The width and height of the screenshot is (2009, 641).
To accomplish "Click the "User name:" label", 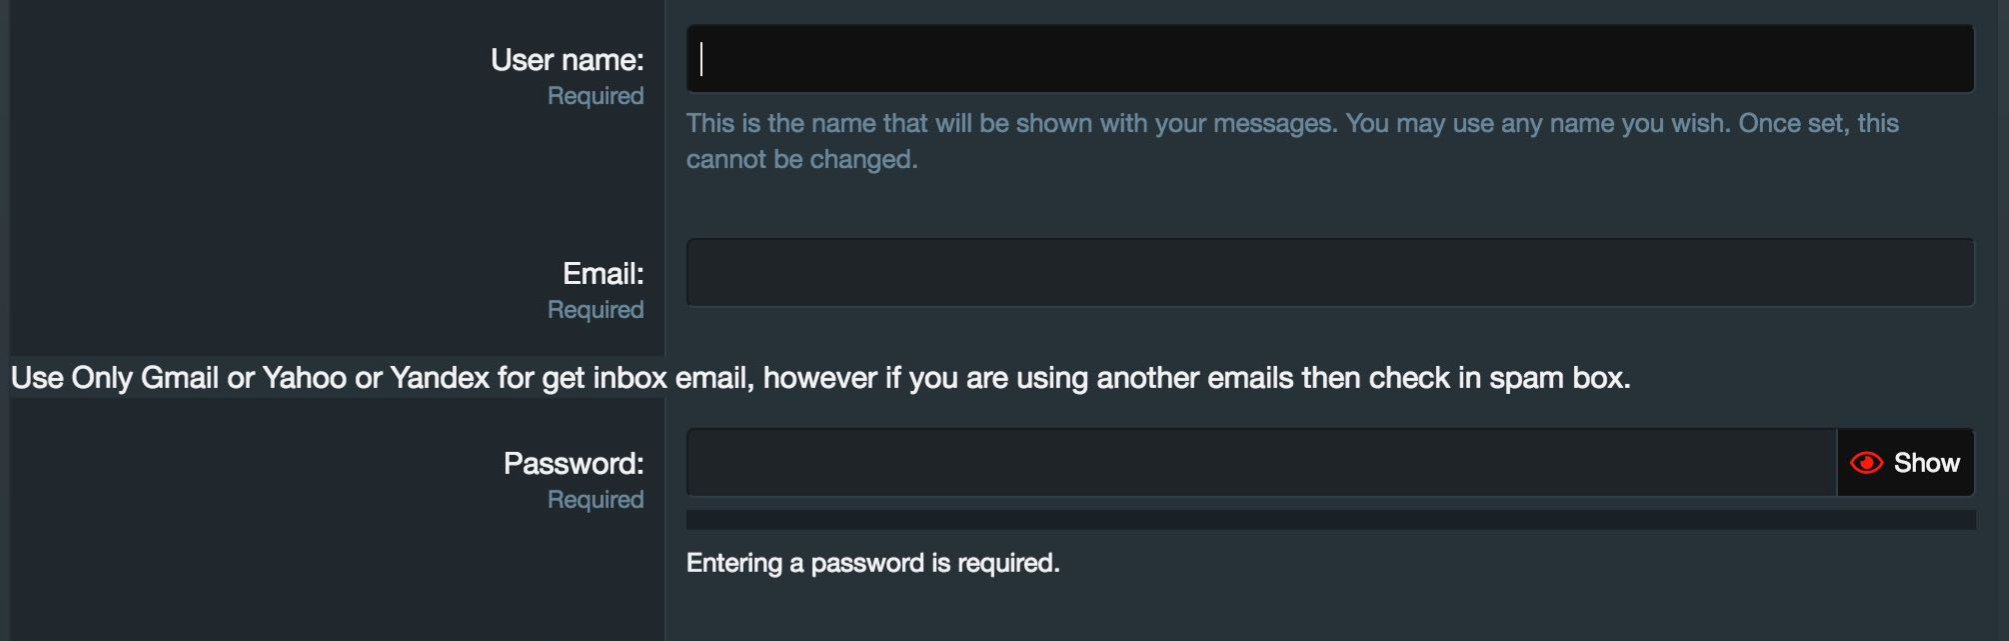I will (567, 60).
